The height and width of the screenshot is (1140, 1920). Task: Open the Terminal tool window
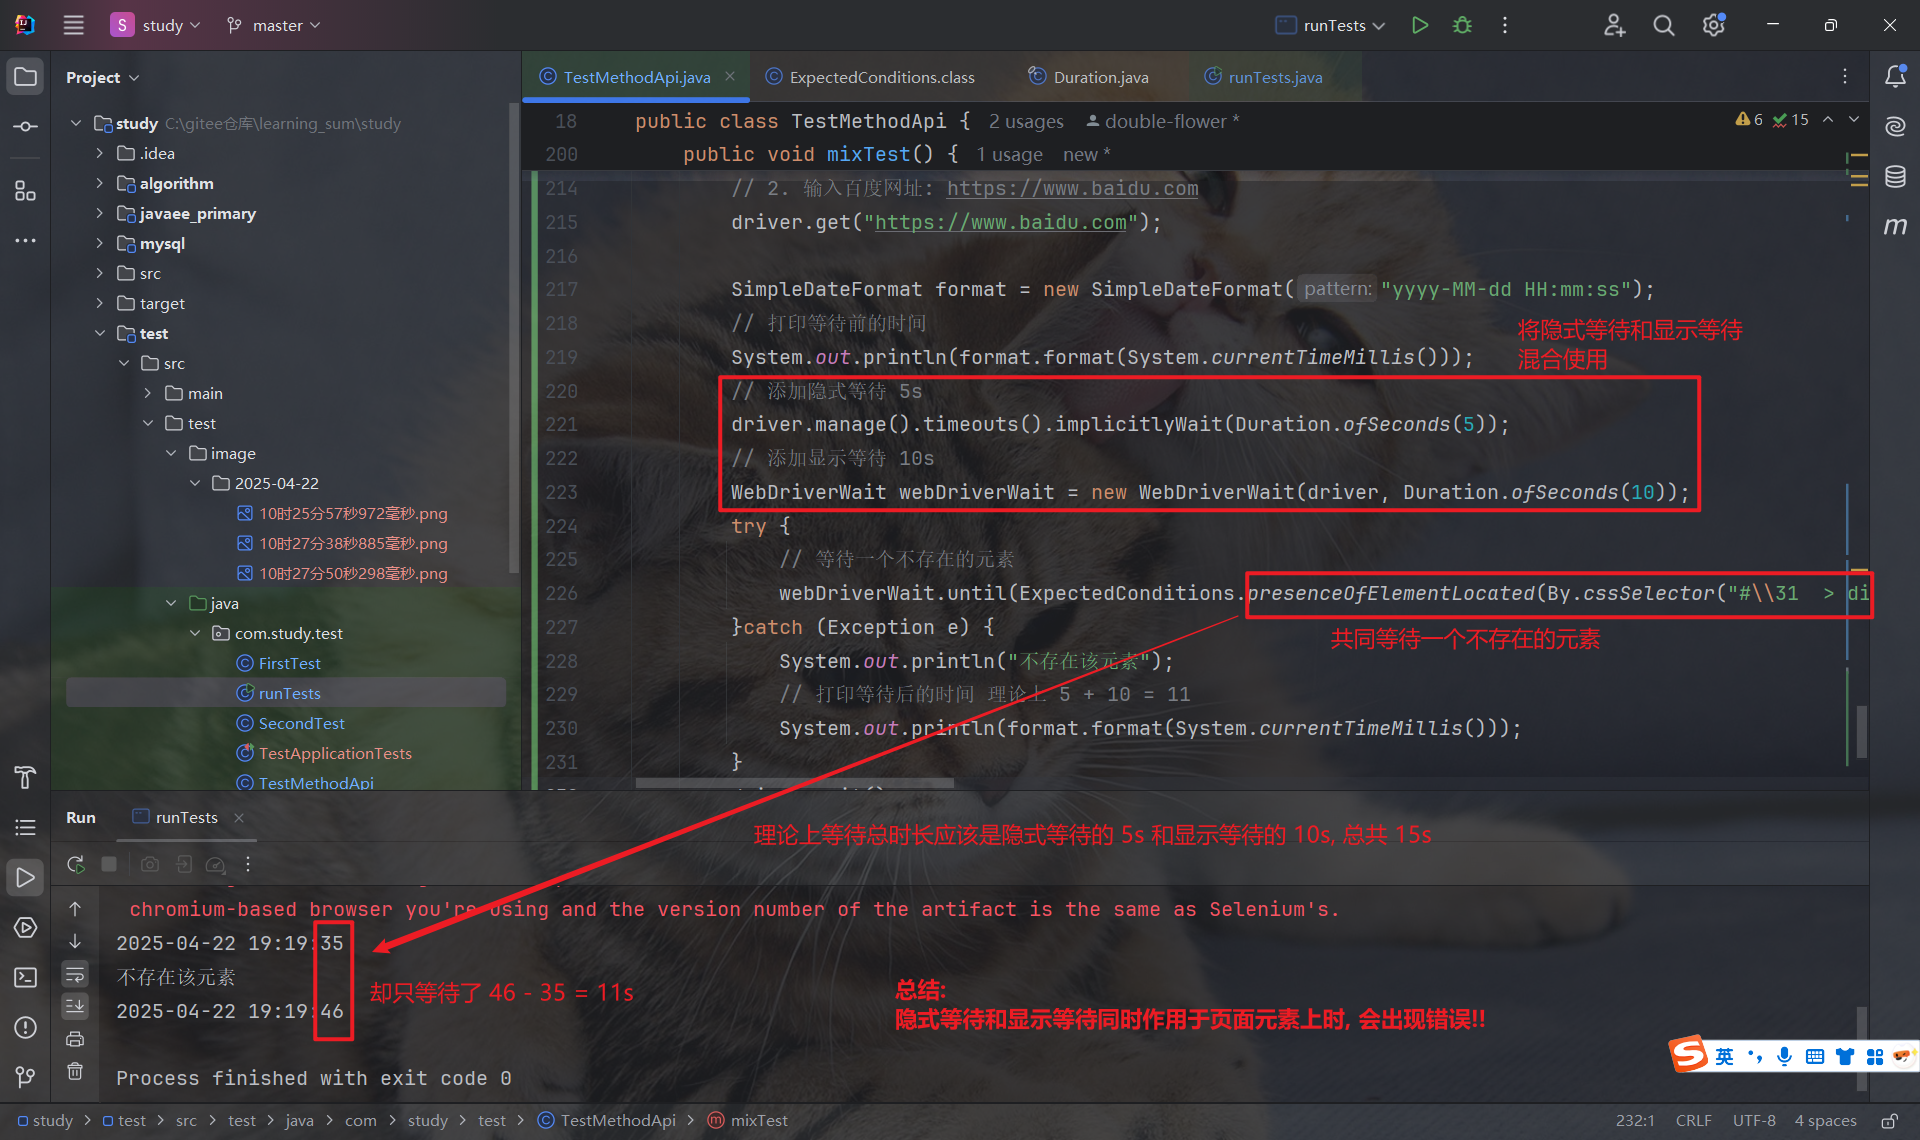pos(26,977)
